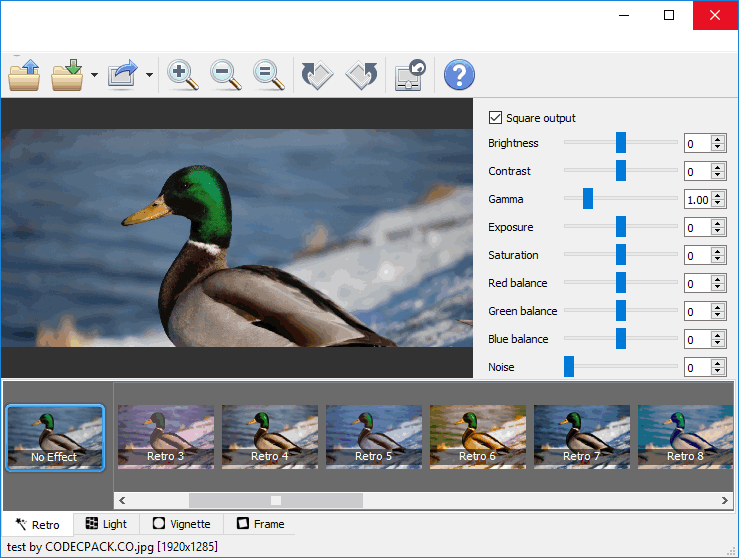This screenshot has height=558, width=739.
Task: Rotate the image counter-clockwise
Action: pyautogui.click(x=360, y=75)
